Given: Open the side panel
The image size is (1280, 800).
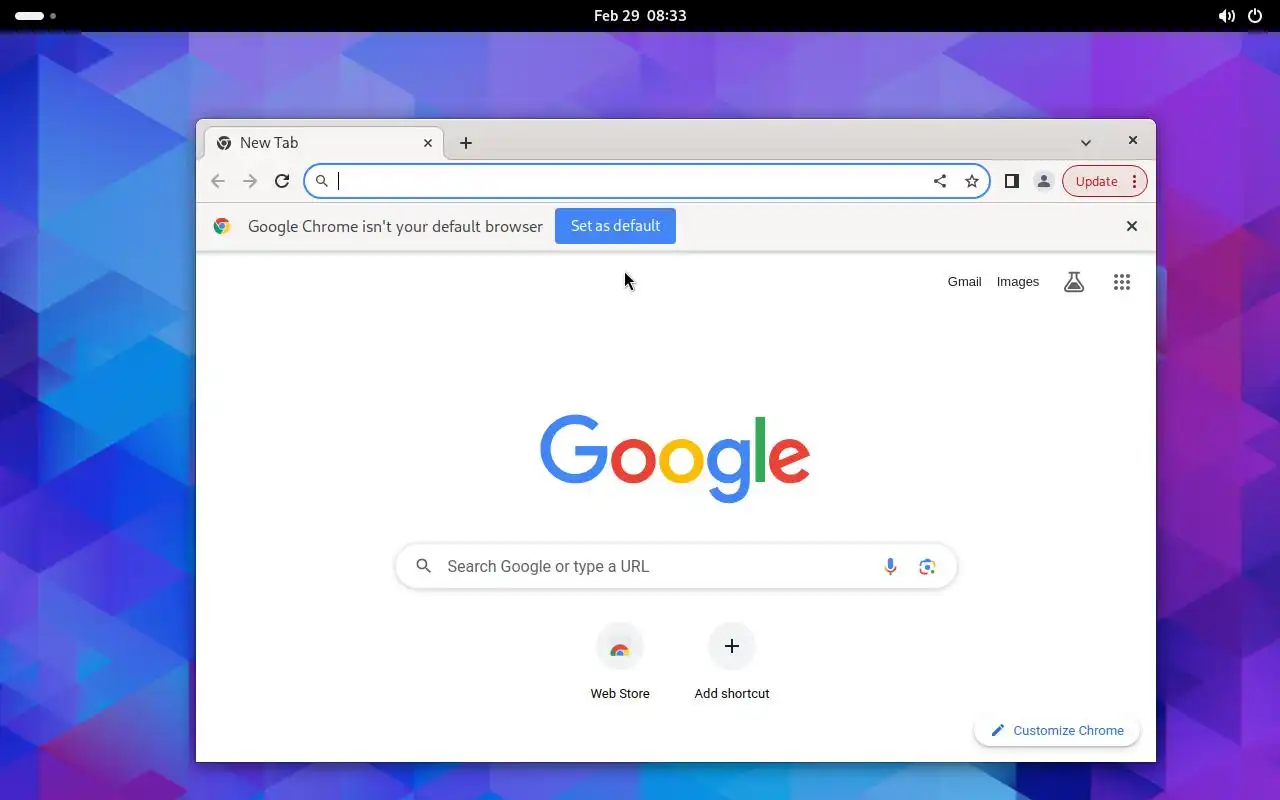Looking at the screenshot, I should tap(1012, 181).
